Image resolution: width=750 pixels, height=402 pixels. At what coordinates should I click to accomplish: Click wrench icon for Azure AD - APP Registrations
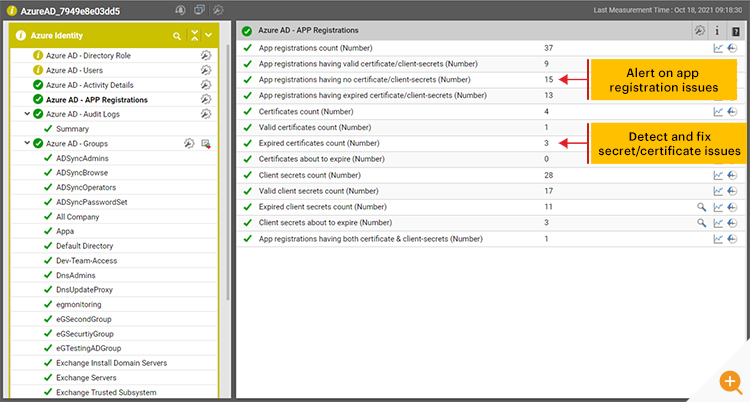pyautogui.click(x=206, y=100)
